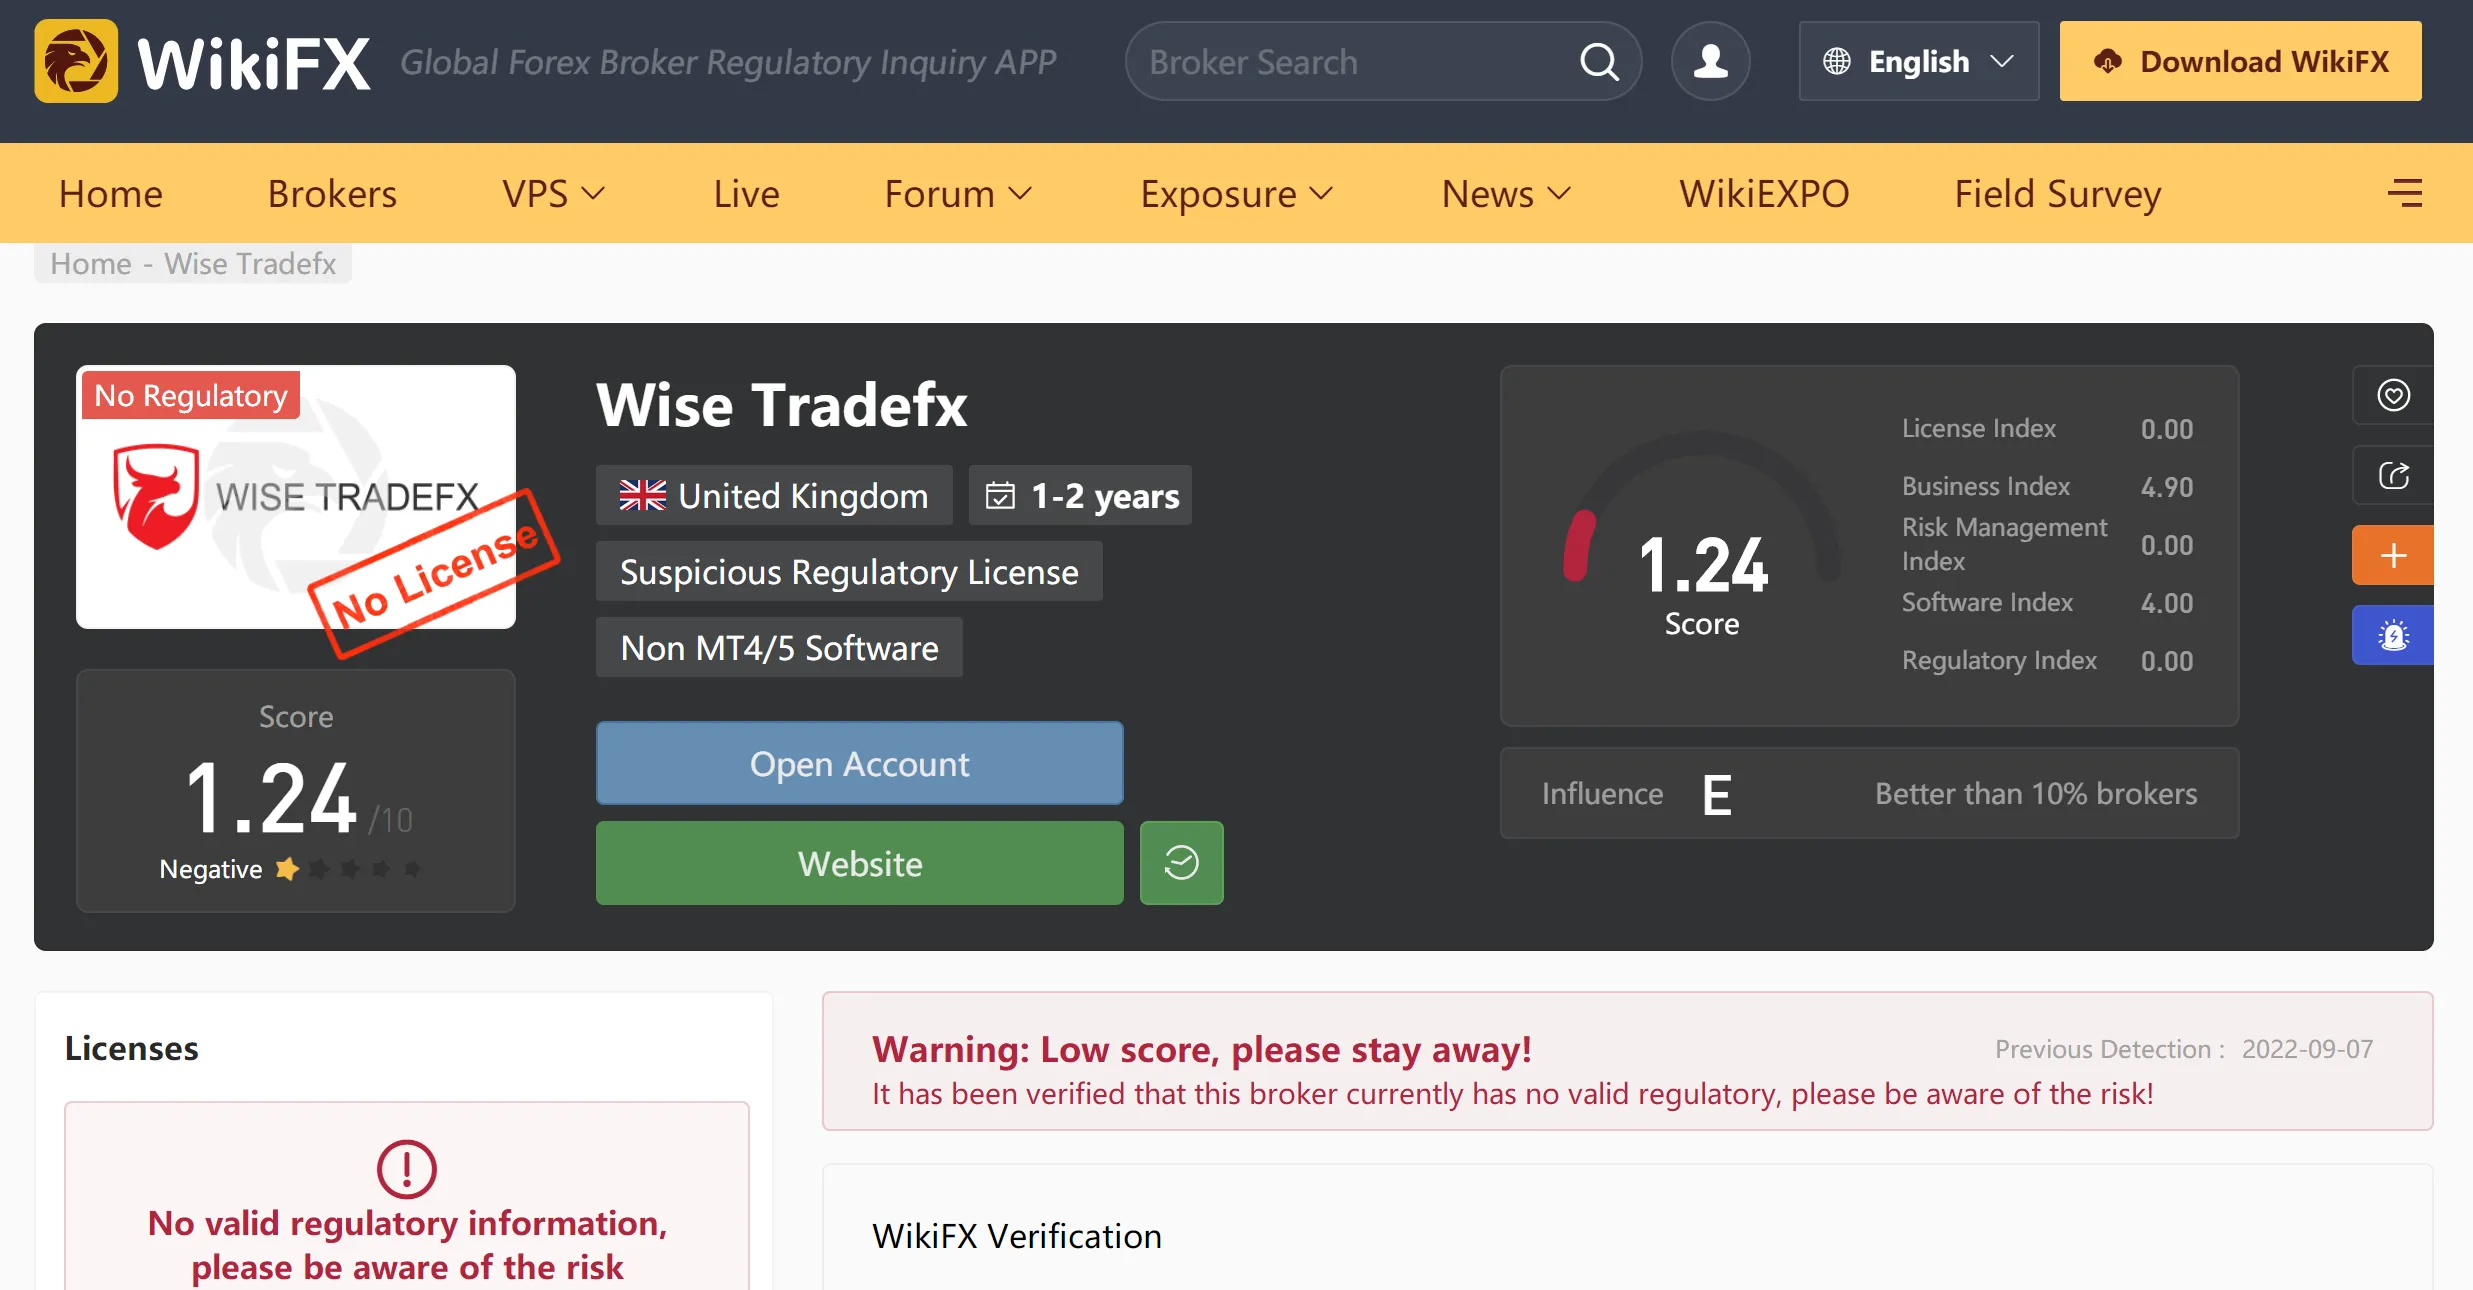
Task: Click the Software Index value 4.00
Action: click(2166, 603)
